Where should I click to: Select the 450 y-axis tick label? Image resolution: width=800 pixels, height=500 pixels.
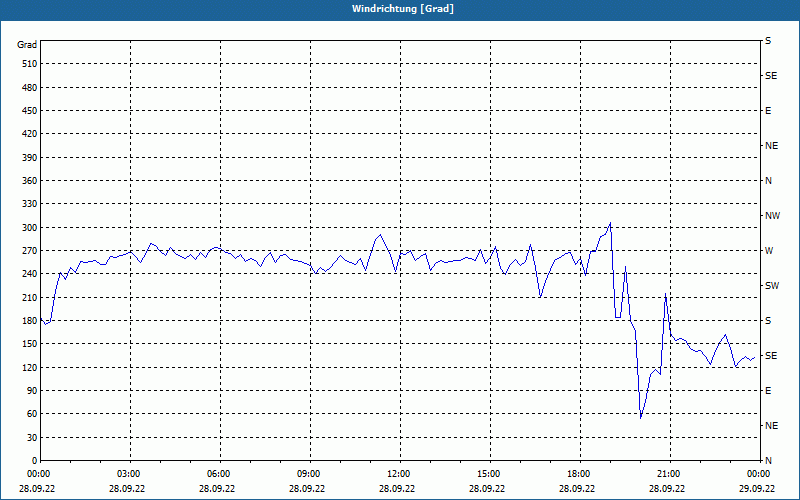(x=29, y=111)
